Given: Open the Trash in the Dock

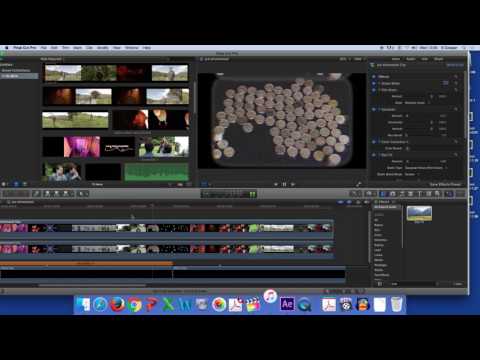Looking at the screenshot, I should 397,304.
